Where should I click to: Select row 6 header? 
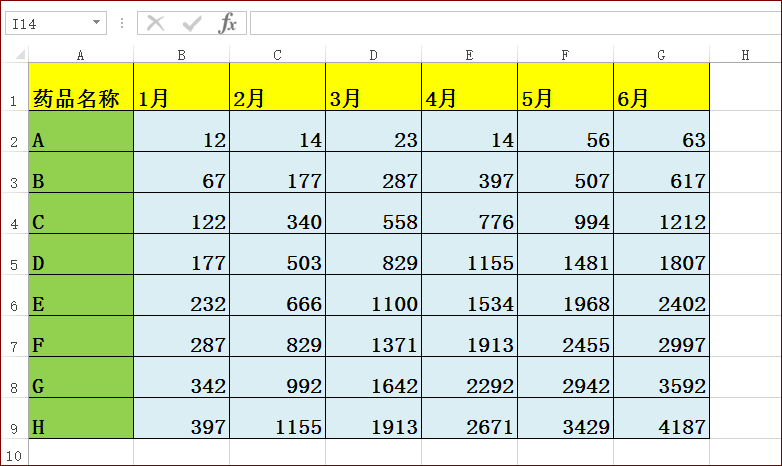[14, 295]
